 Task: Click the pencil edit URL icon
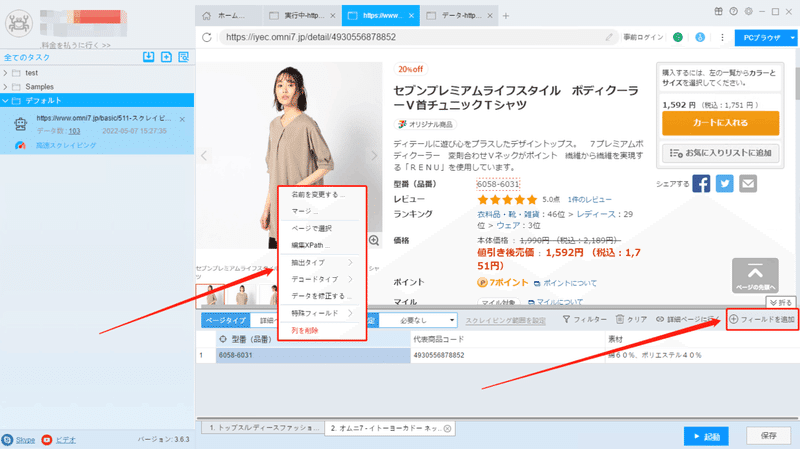pyautogui.click(x=609, y=37)
